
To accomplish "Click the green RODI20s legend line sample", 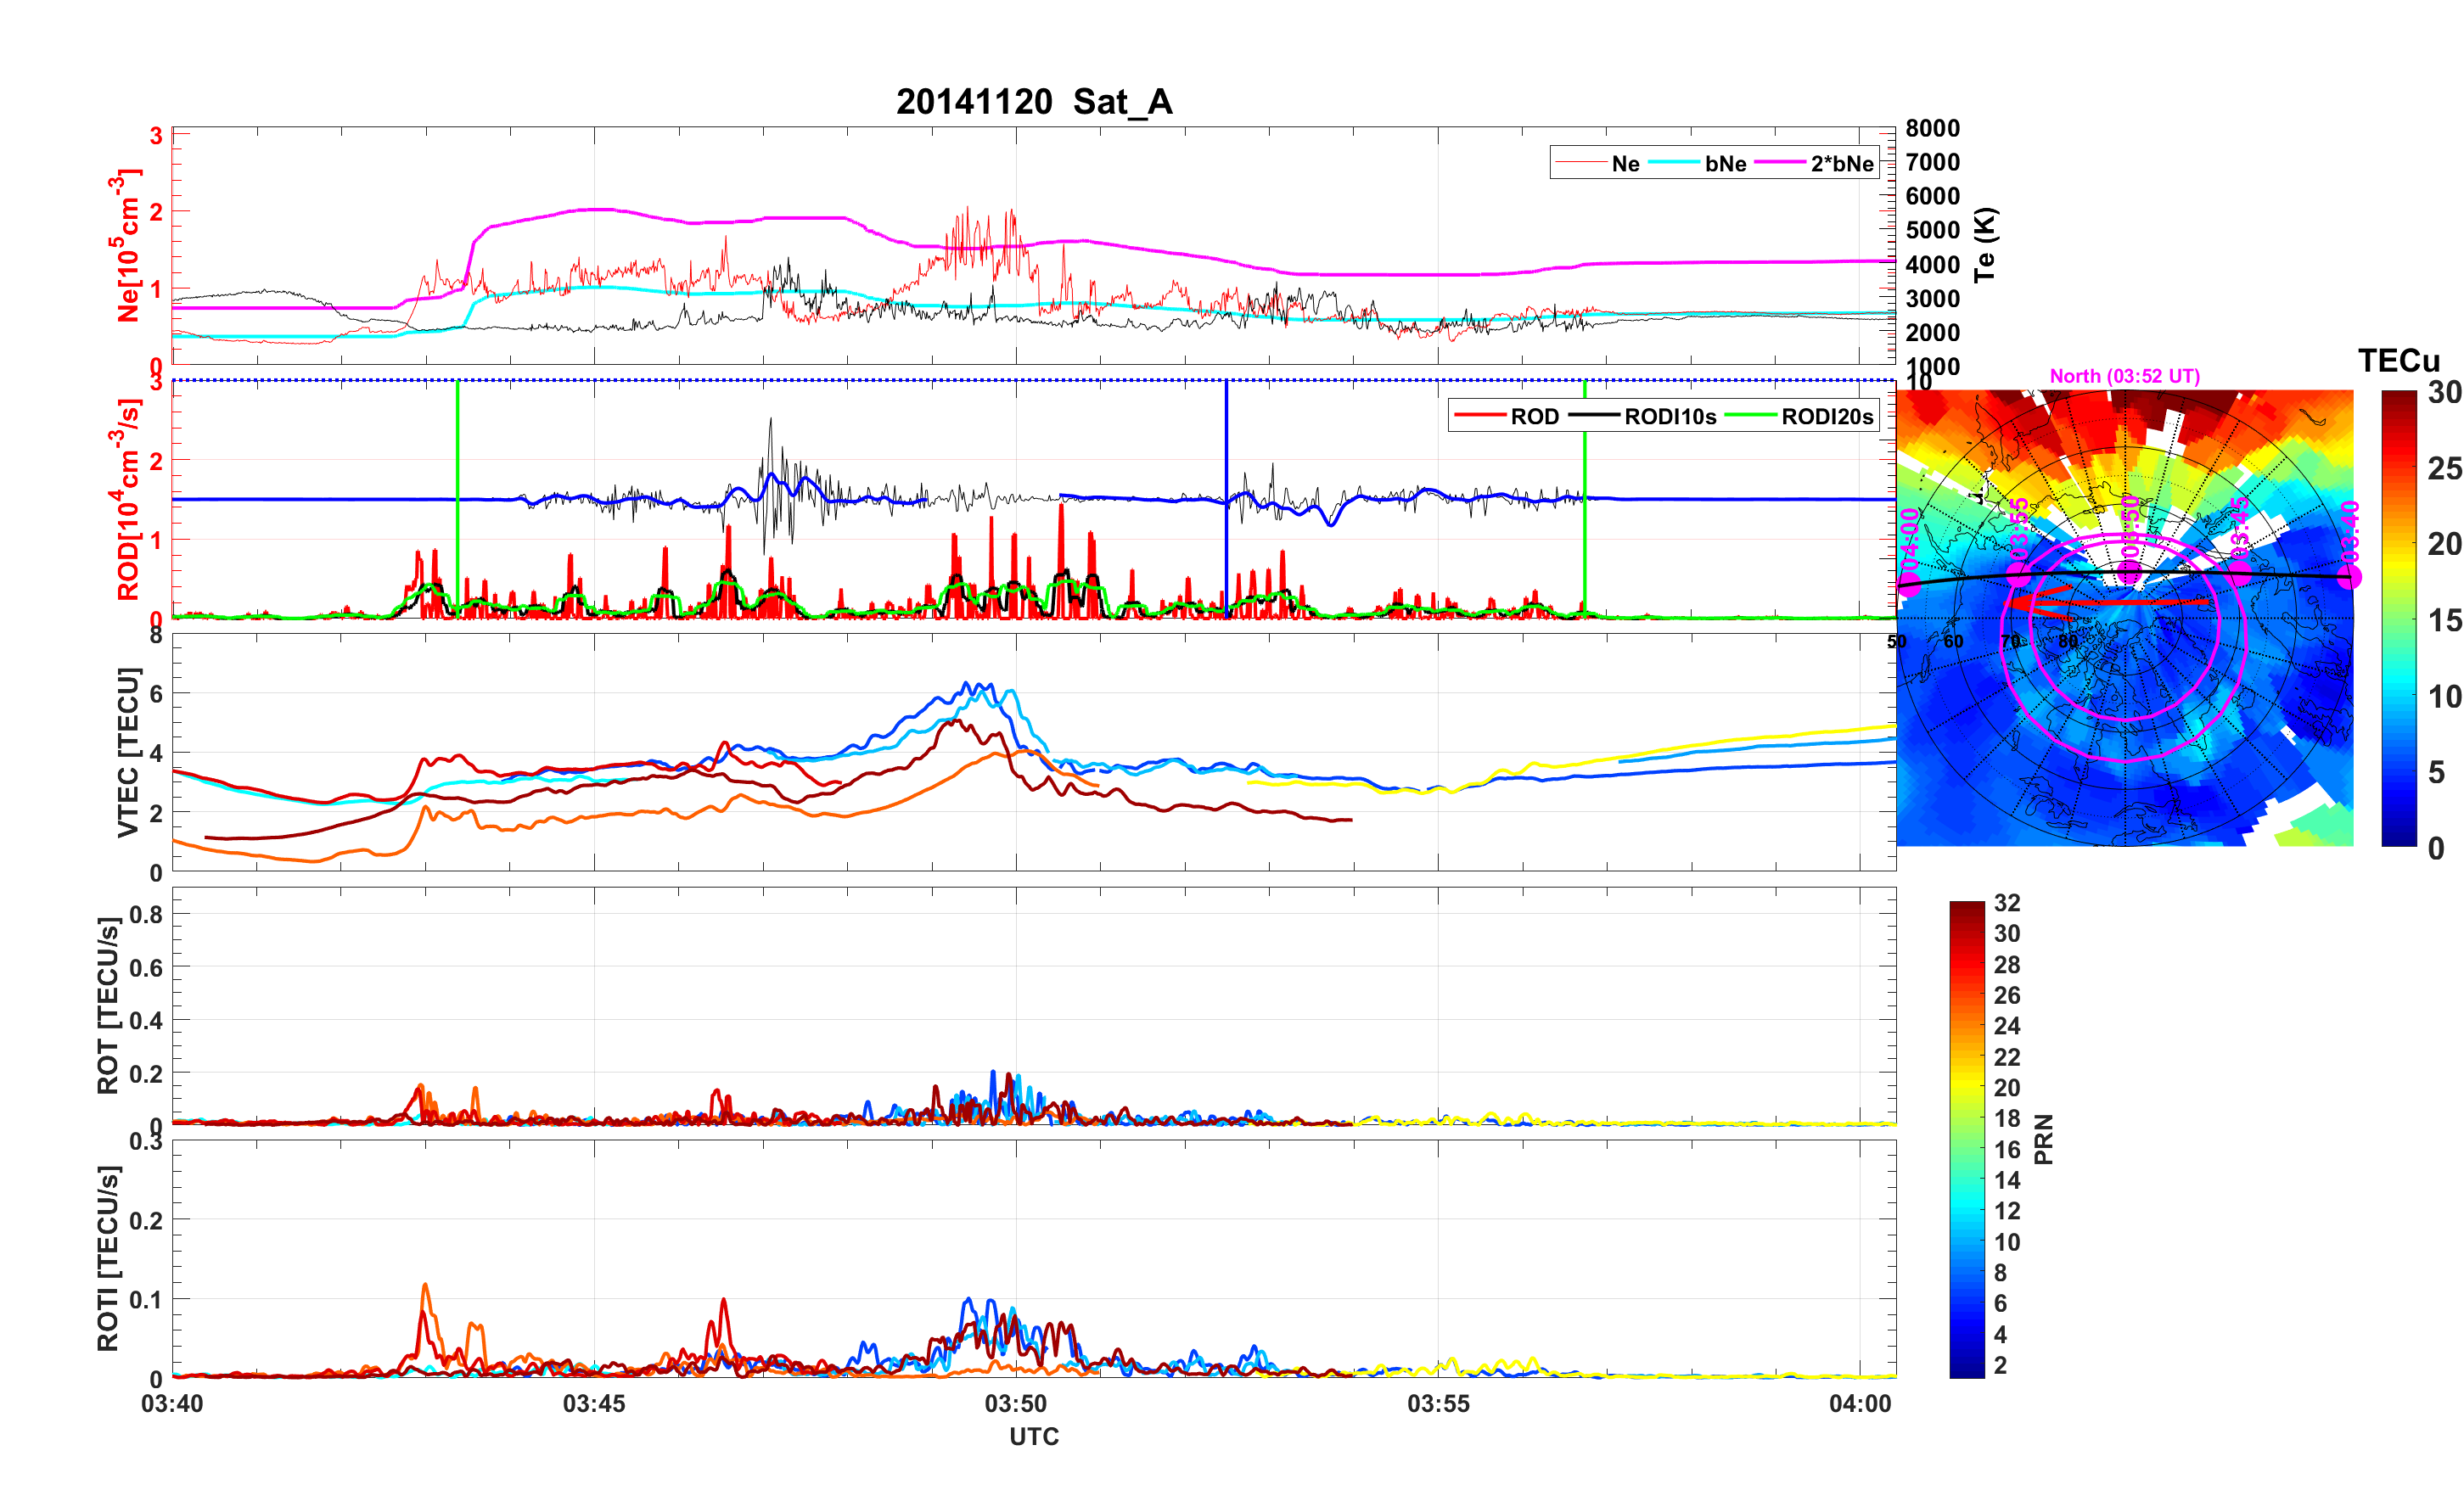I will pyautogui.click(x=1752, y=416).
